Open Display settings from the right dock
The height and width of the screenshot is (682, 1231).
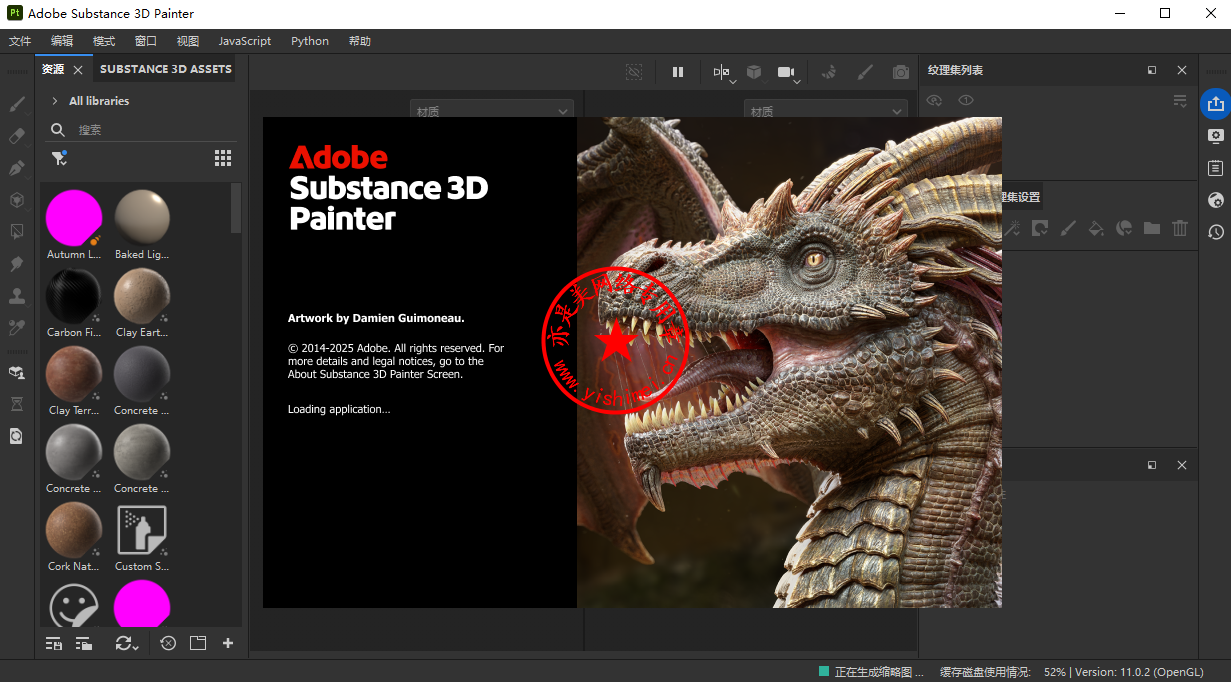coord(1216,136)
